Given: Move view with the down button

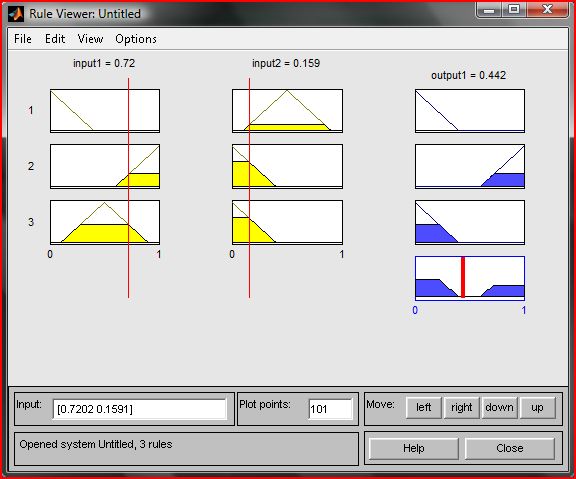Looking at the screenshot, I should pos(499,407).
